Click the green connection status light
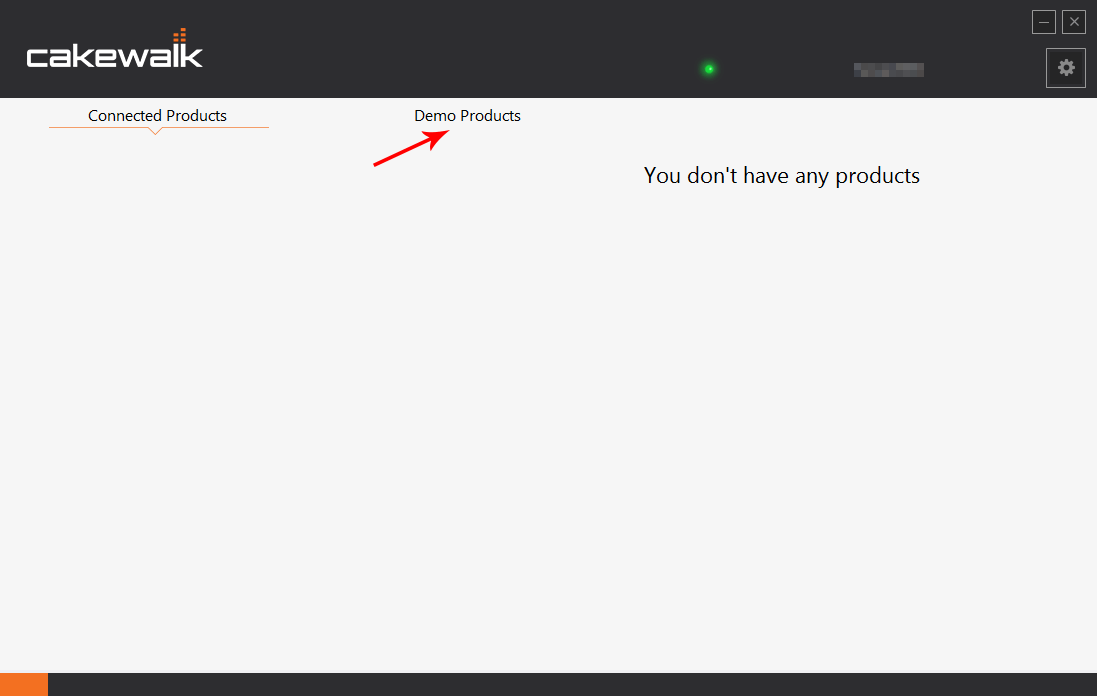 click(709, 69)
